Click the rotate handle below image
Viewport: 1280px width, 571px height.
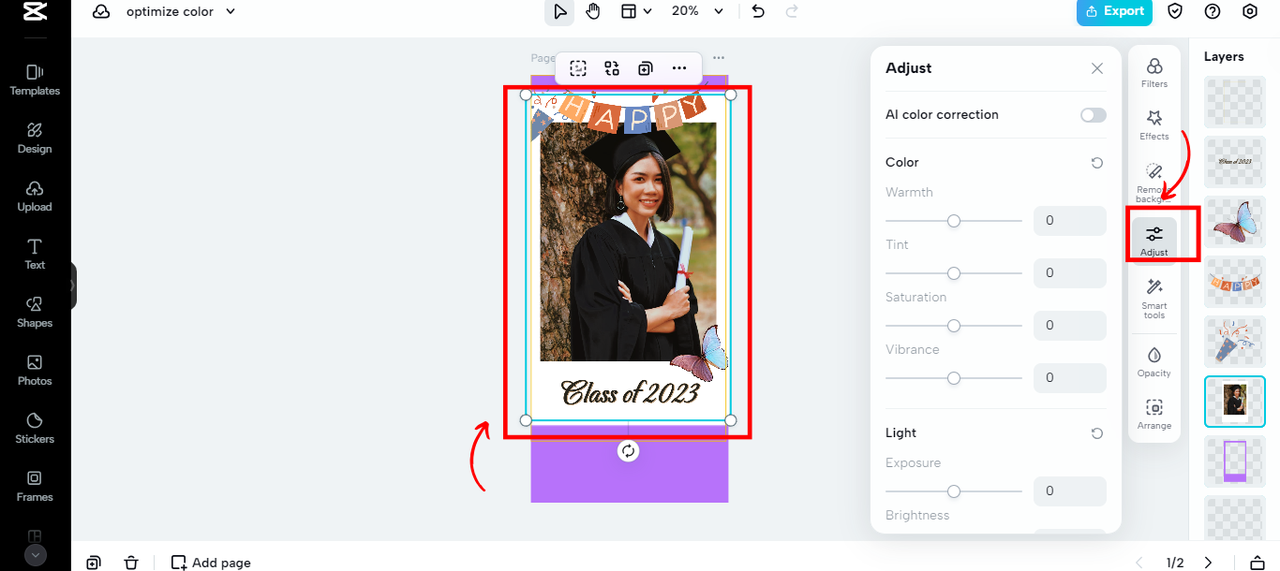tap(628, 451)
